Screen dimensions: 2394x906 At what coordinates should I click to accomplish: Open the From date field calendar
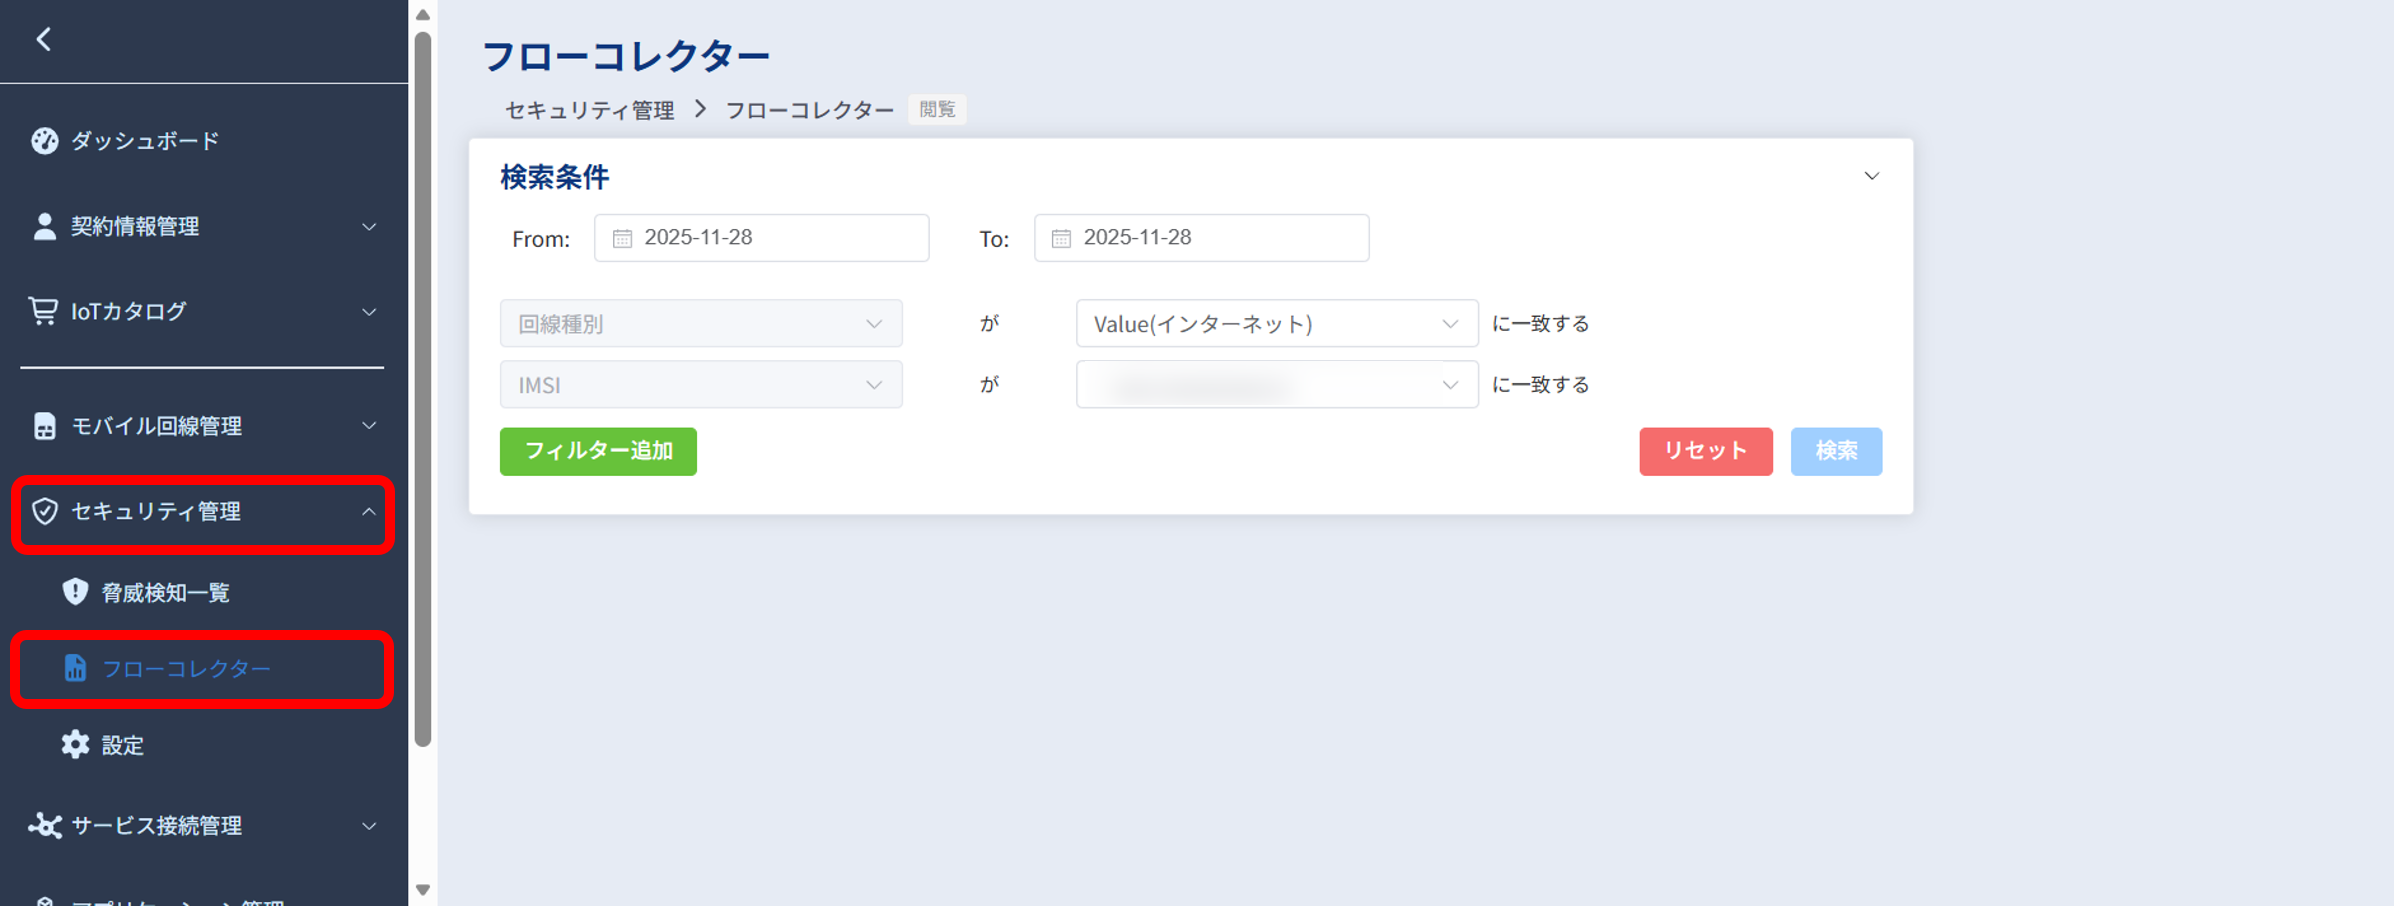622,237
